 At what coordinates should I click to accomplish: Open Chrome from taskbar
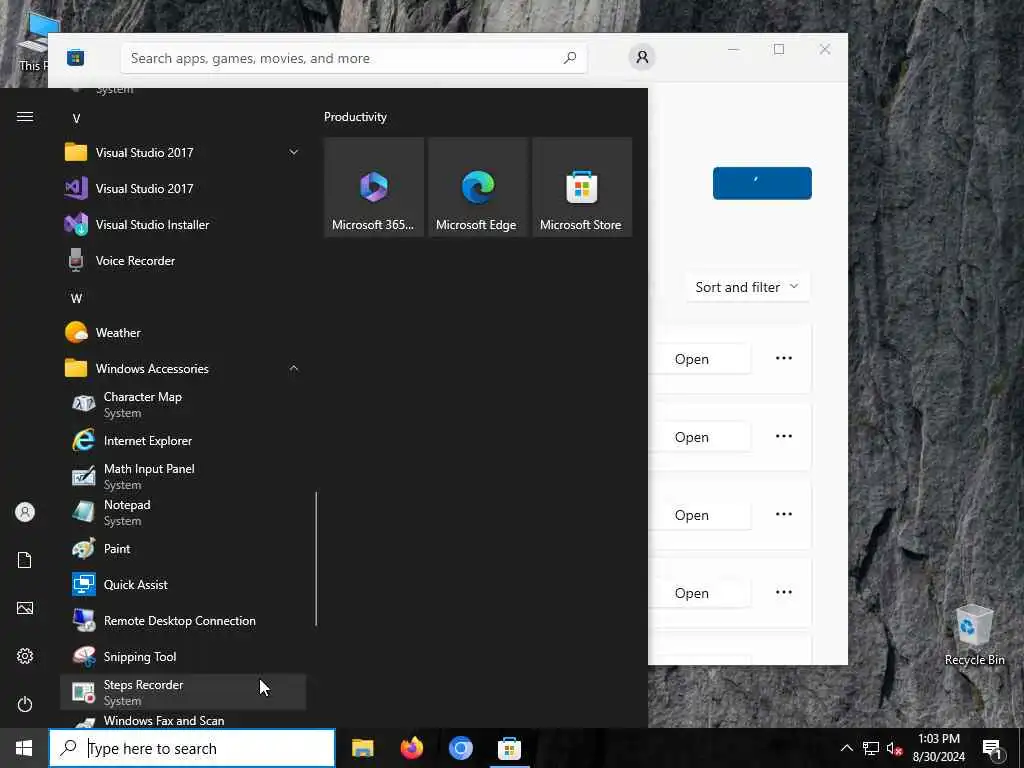(460, 748)
